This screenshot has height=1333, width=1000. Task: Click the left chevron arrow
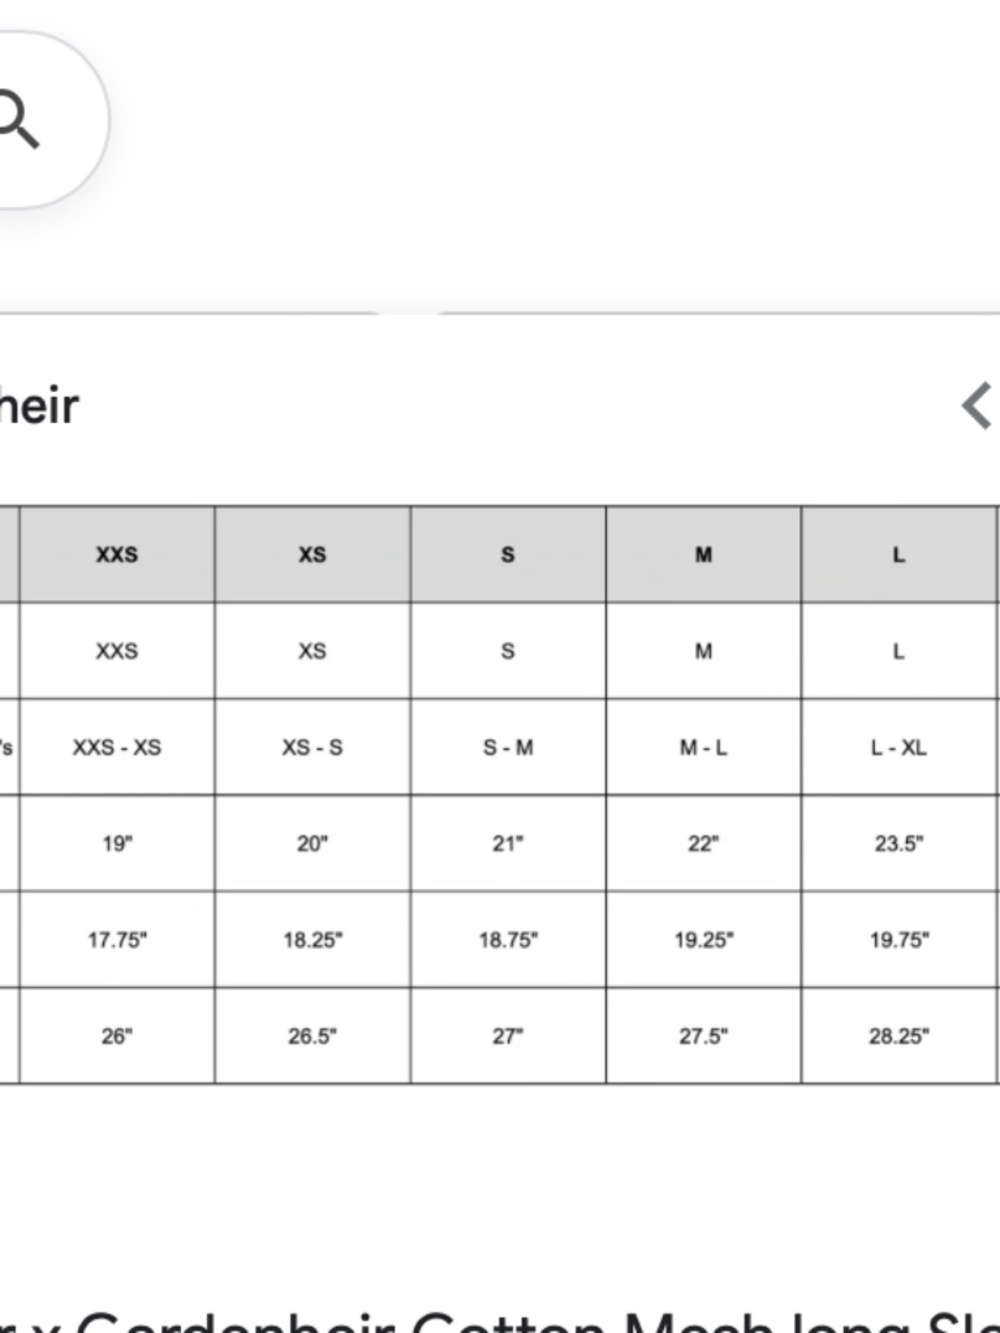pos(976,406)
